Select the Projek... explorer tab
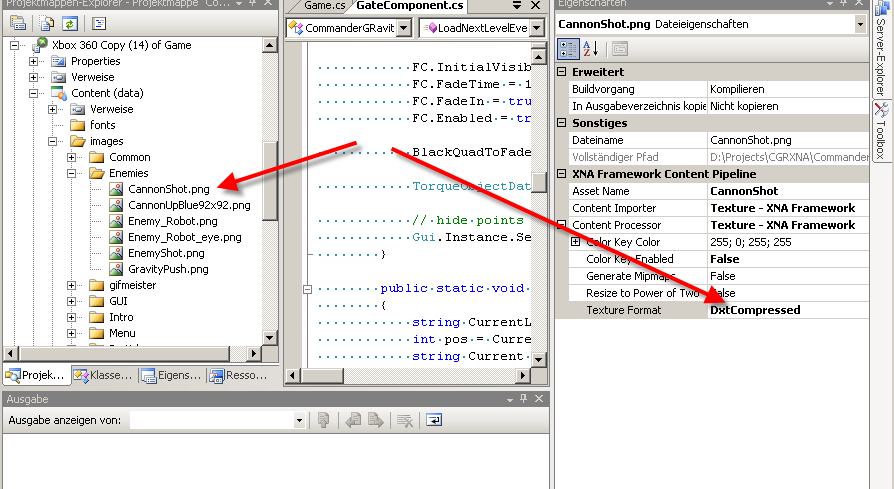The height and width of the screenshot is (489, 894). (36, 375)
